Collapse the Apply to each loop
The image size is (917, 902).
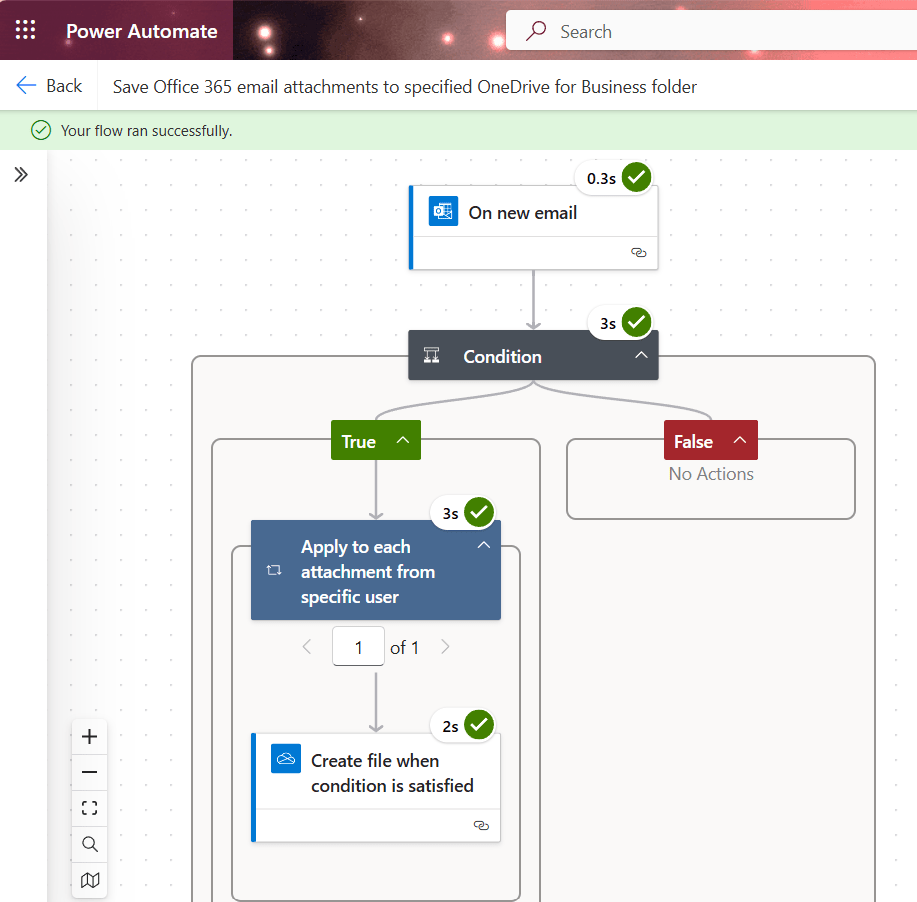click(x=483, y=545)
